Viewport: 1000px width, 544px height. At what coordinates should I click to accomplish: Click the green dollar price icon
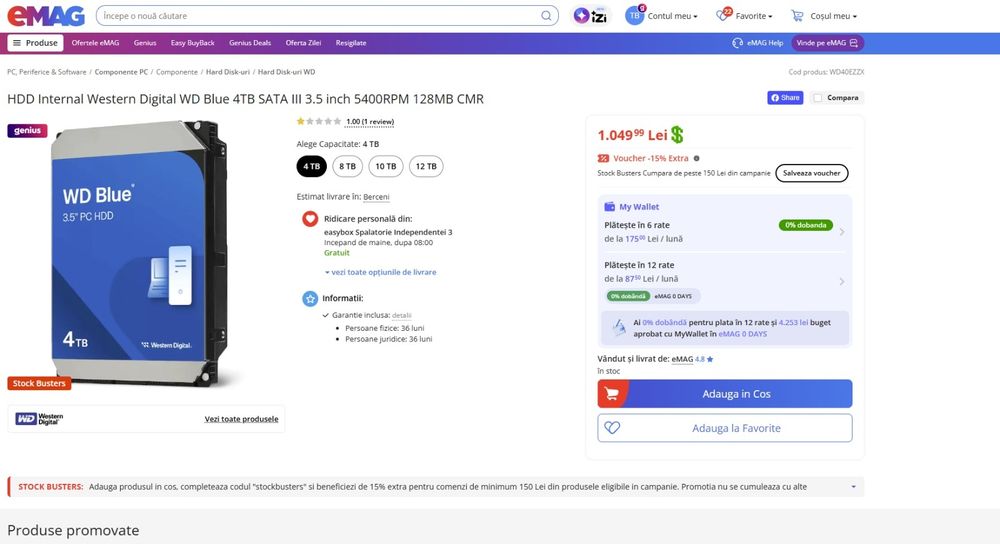pos(677,135)
